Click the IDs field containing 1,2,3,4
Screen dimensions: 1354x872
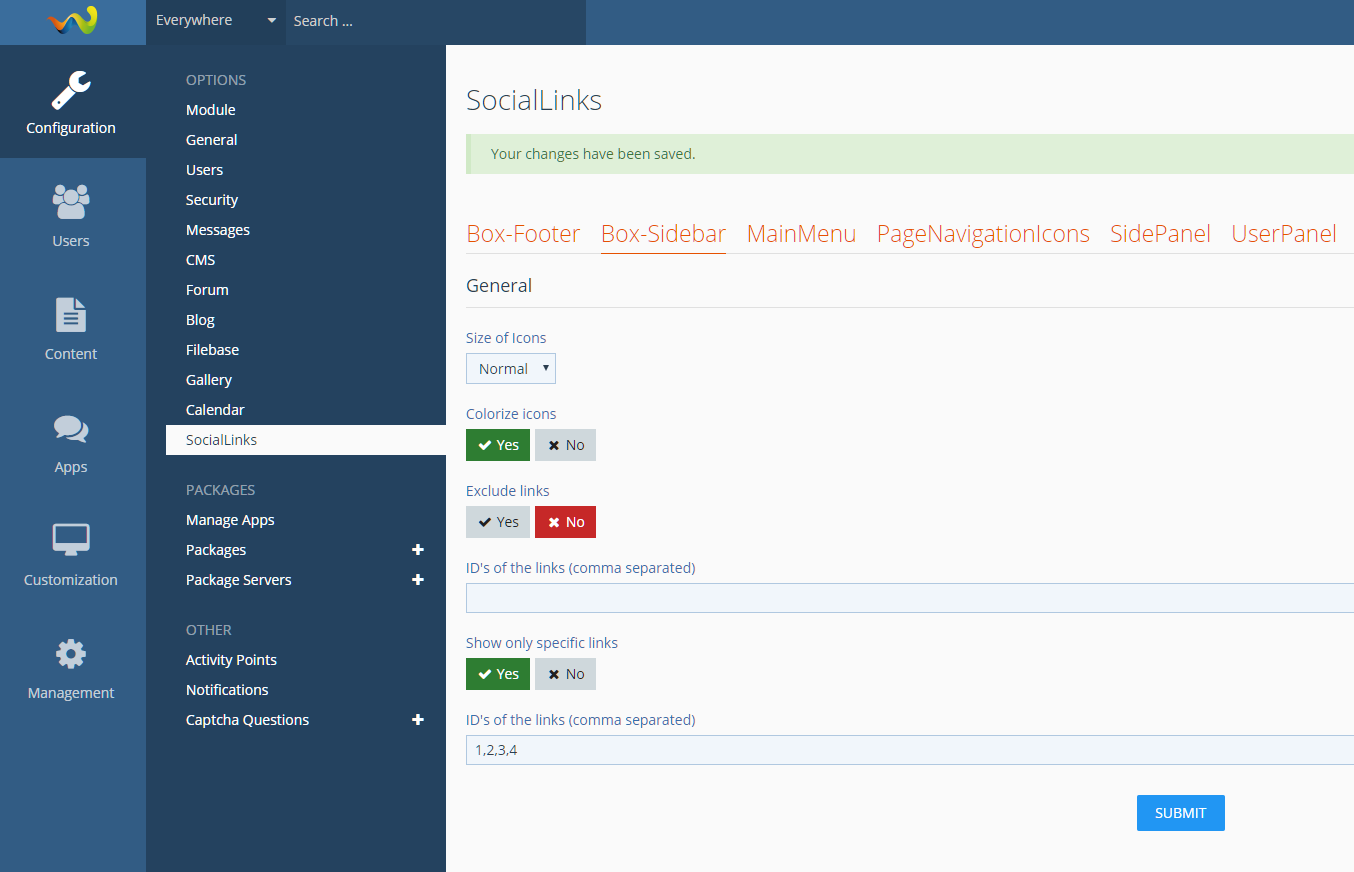910,750
